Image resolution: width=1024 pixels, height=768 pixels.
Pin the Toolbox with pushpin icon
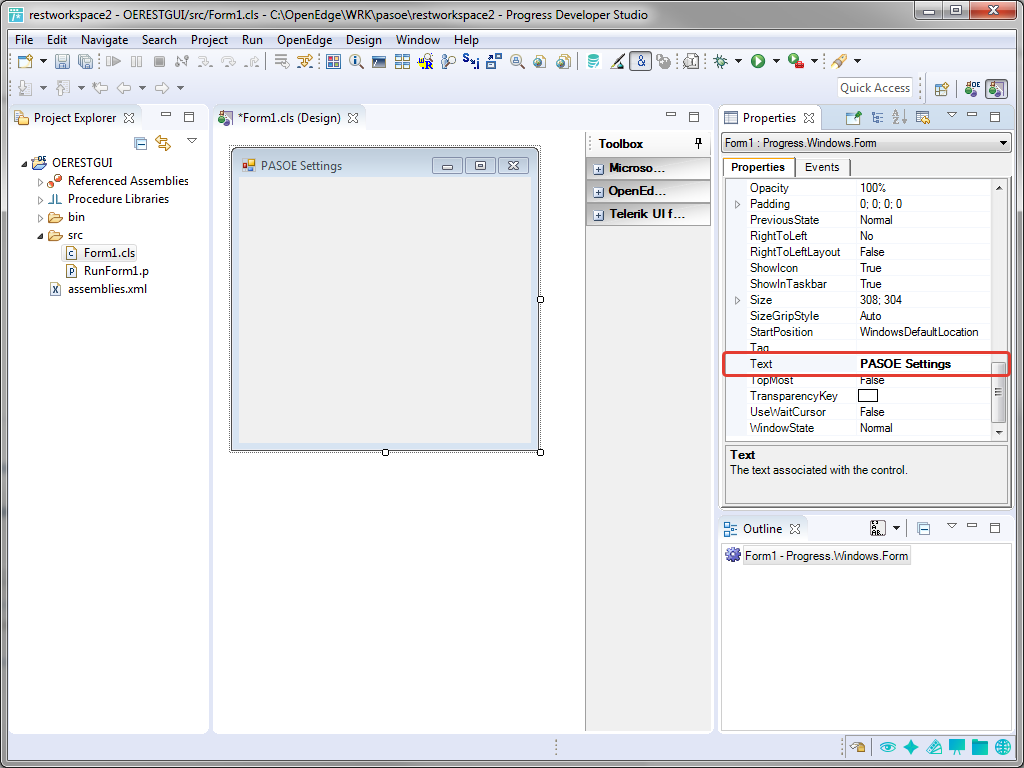pyautogui.click(x=698, y=144)
